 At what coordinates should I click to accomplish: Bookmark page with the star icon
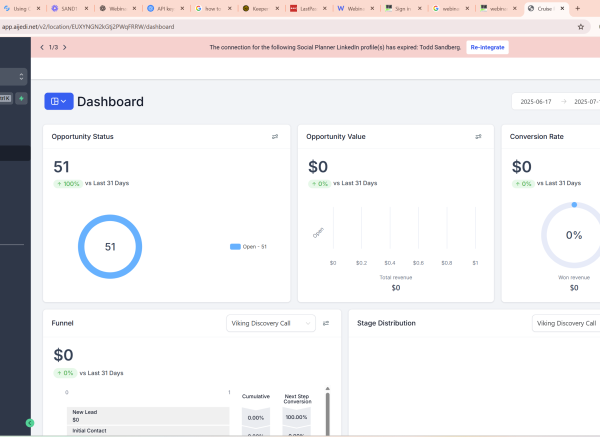pos(580,26)
